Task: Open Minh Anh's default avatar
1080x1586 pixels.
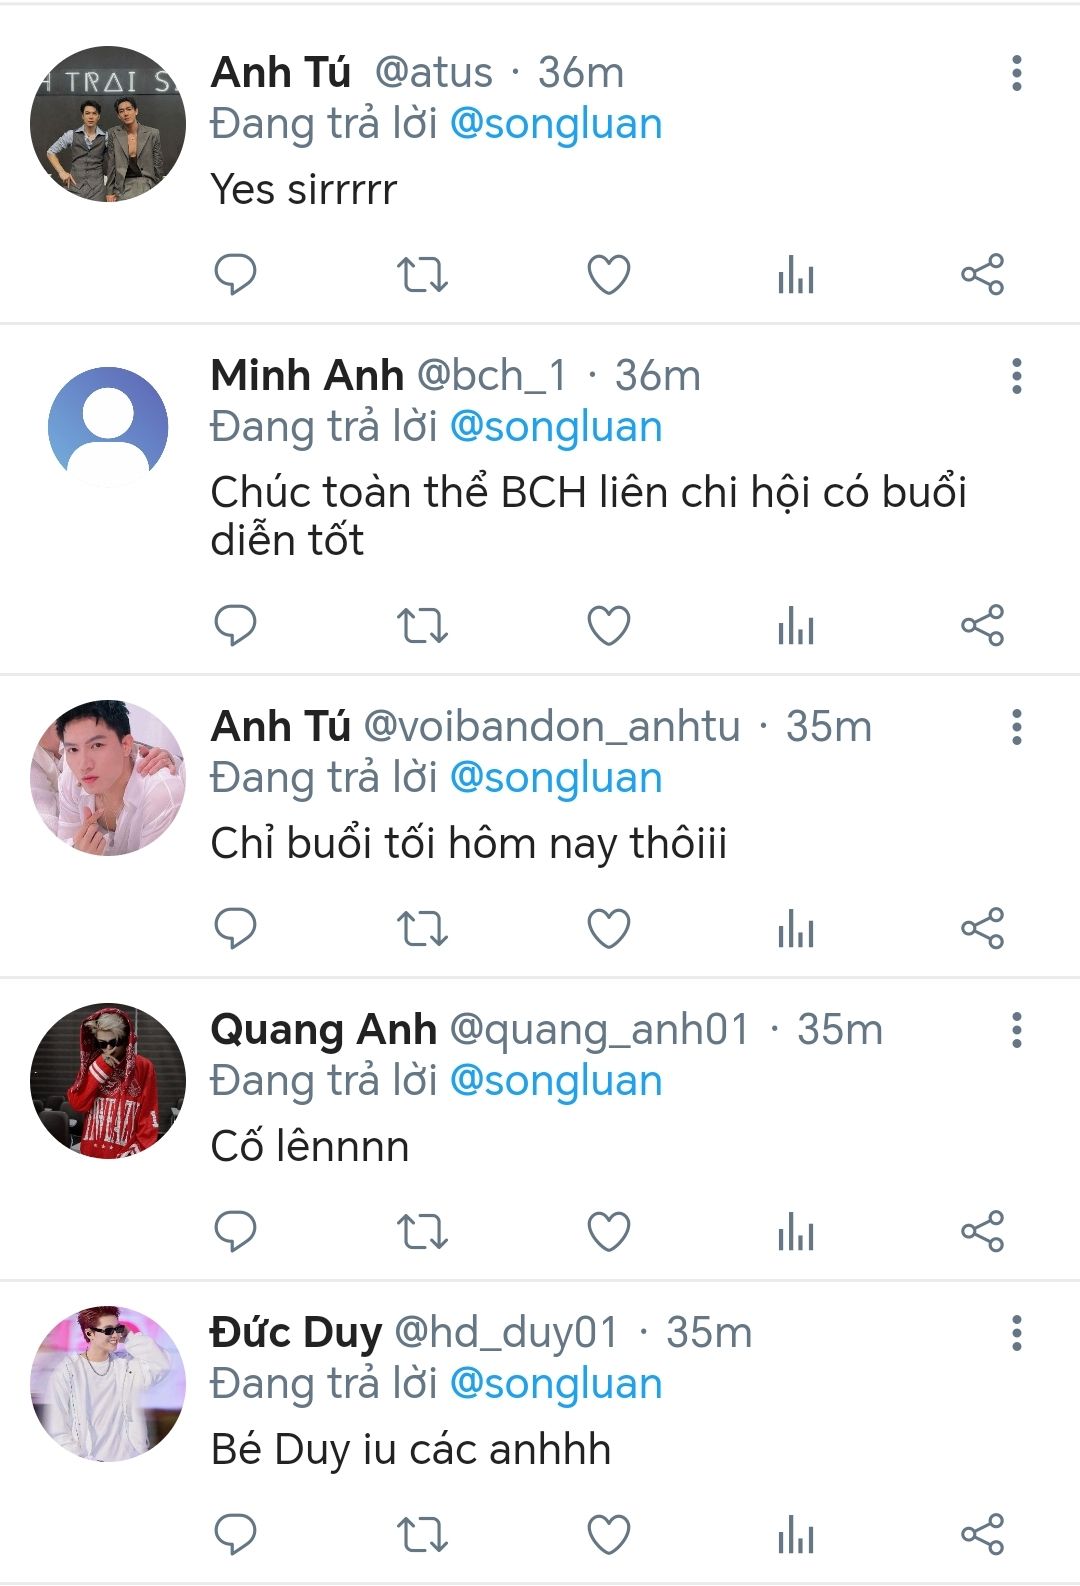Action: pyautogui.click(x=108, y=427)
